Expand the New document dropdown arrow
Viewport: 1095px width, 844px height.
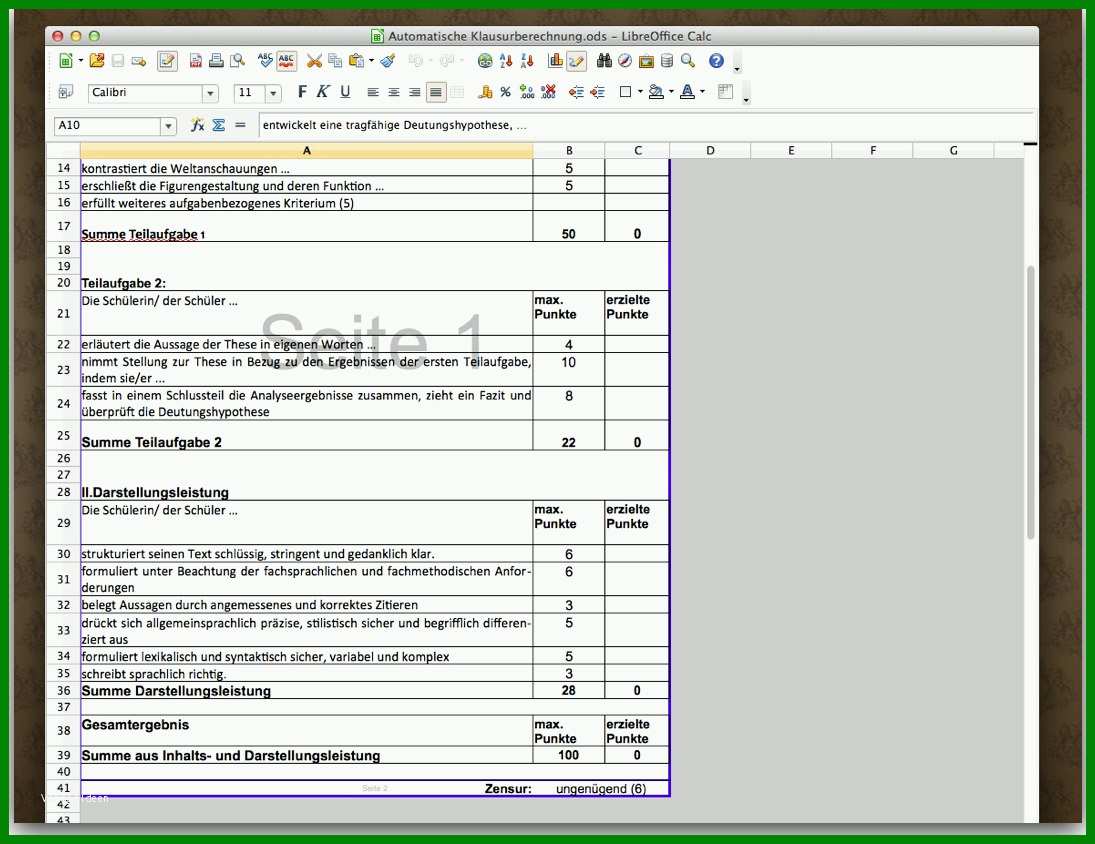[x=81, y=61]
